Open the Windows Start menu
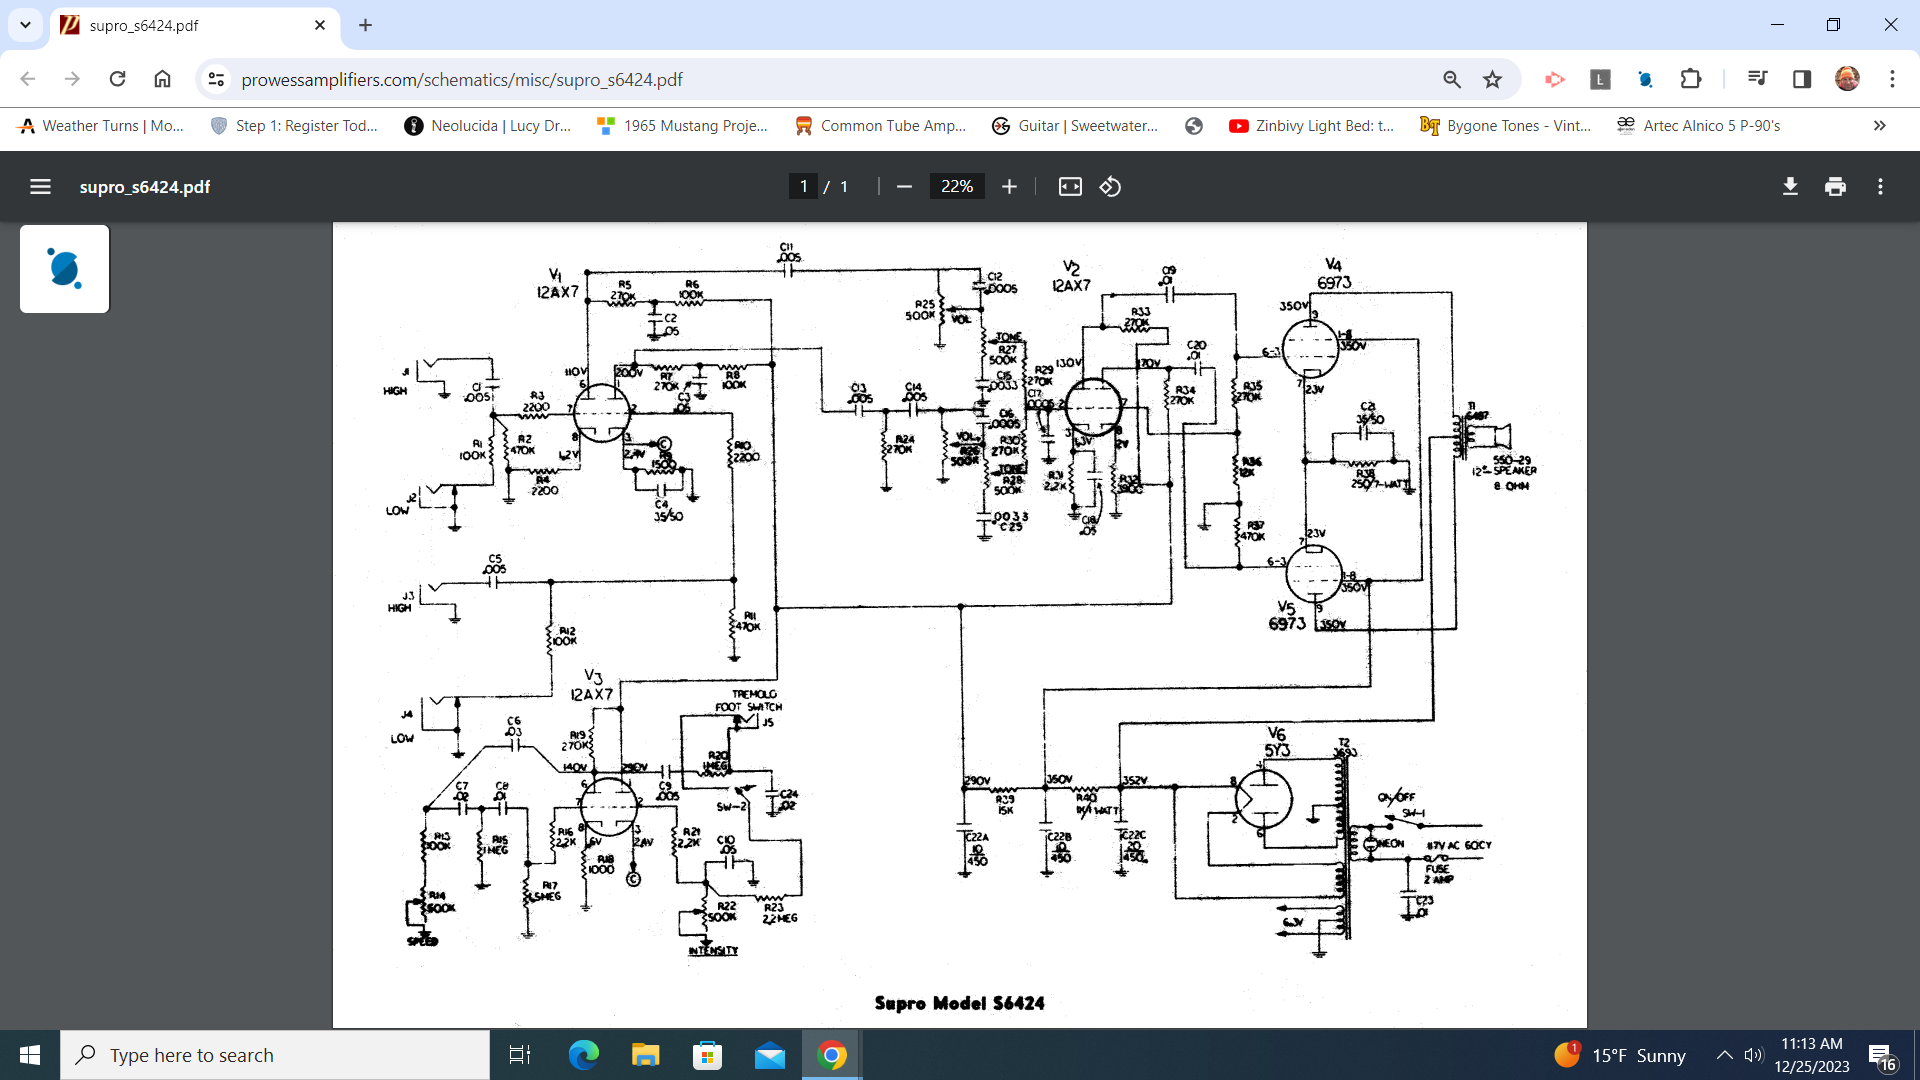Screen dimensions: 1920x1080 (x=30, y=1055)
